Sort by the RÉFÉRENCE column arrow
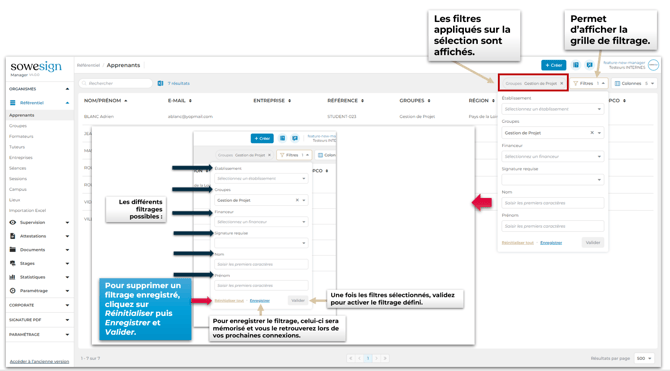The image size is (670, 371). pyautogui.click(x=362, y=101)
